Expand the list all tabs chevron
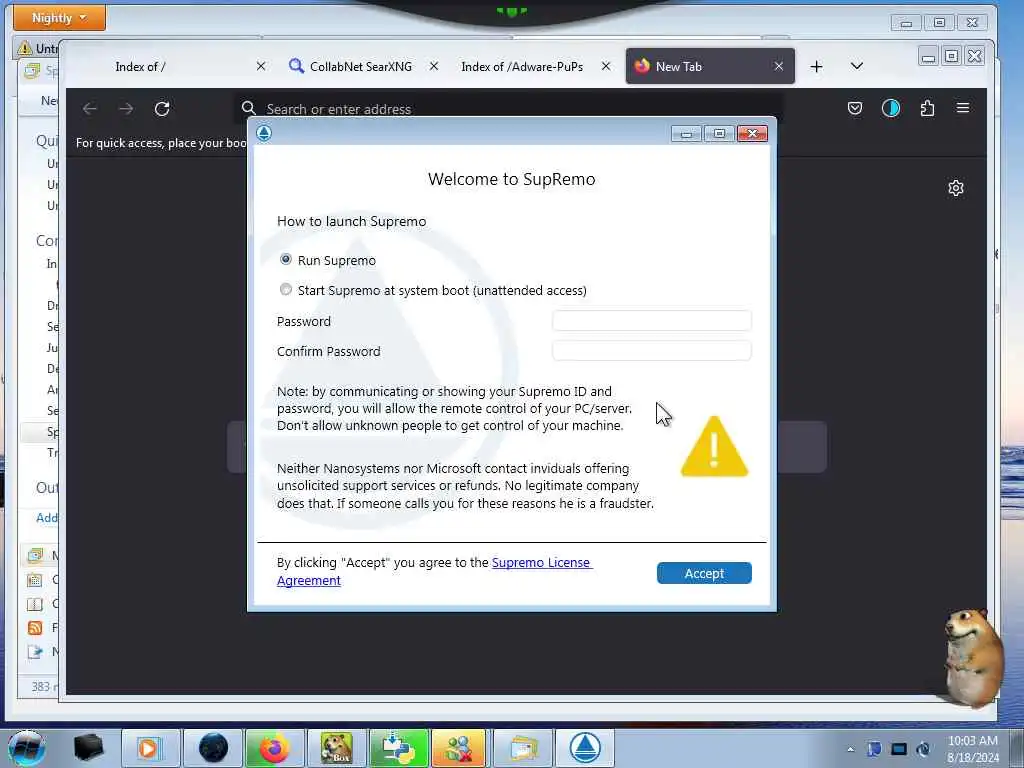The width and height of the screenshot is (1024, 768). pos(857,66)
